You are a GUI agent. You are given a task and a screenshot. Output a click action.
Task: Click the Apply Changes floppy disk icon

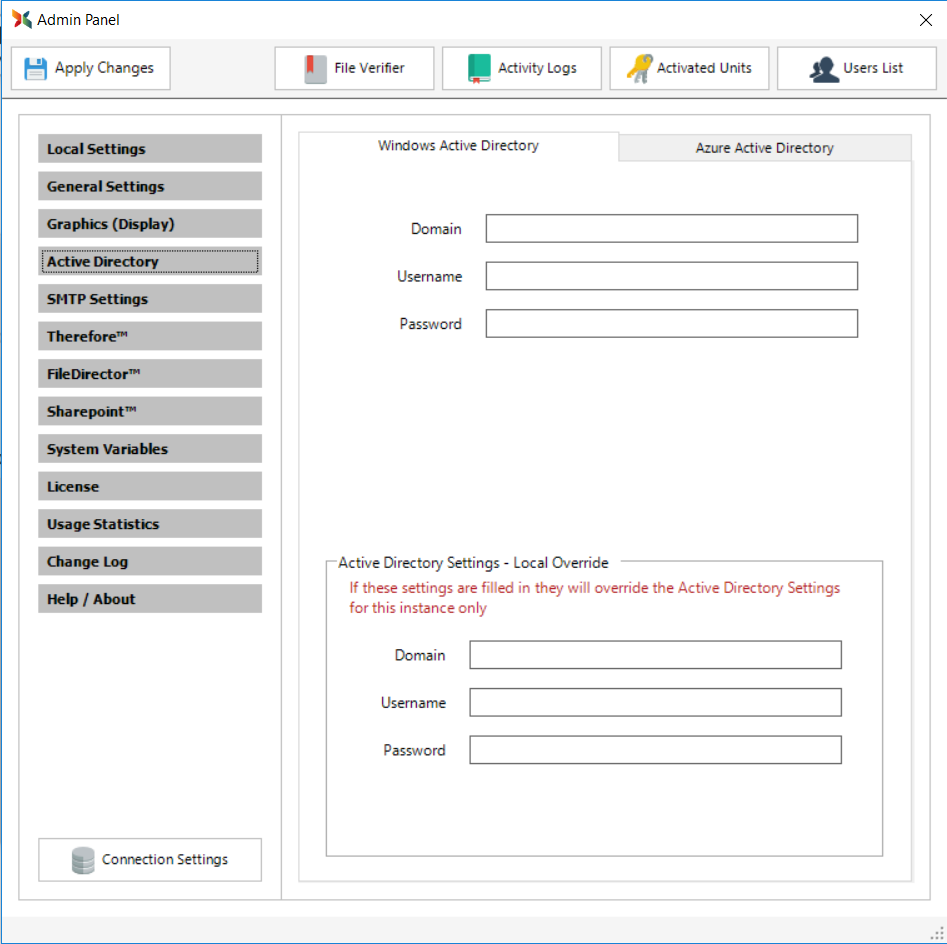pos(36,68)
